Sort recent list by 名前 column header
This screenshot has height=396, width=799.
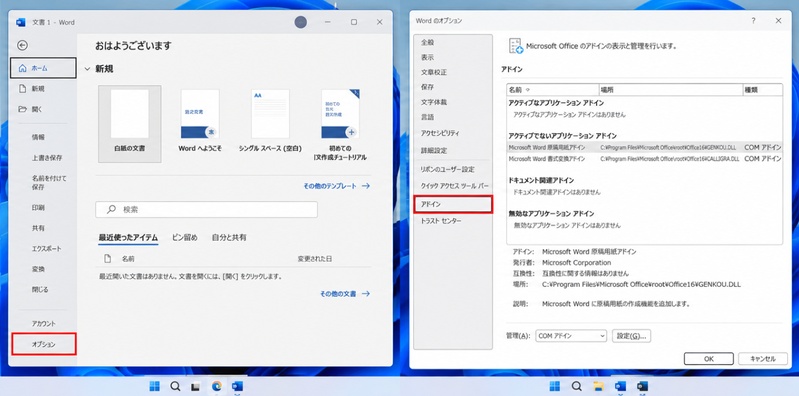(128, 259)
